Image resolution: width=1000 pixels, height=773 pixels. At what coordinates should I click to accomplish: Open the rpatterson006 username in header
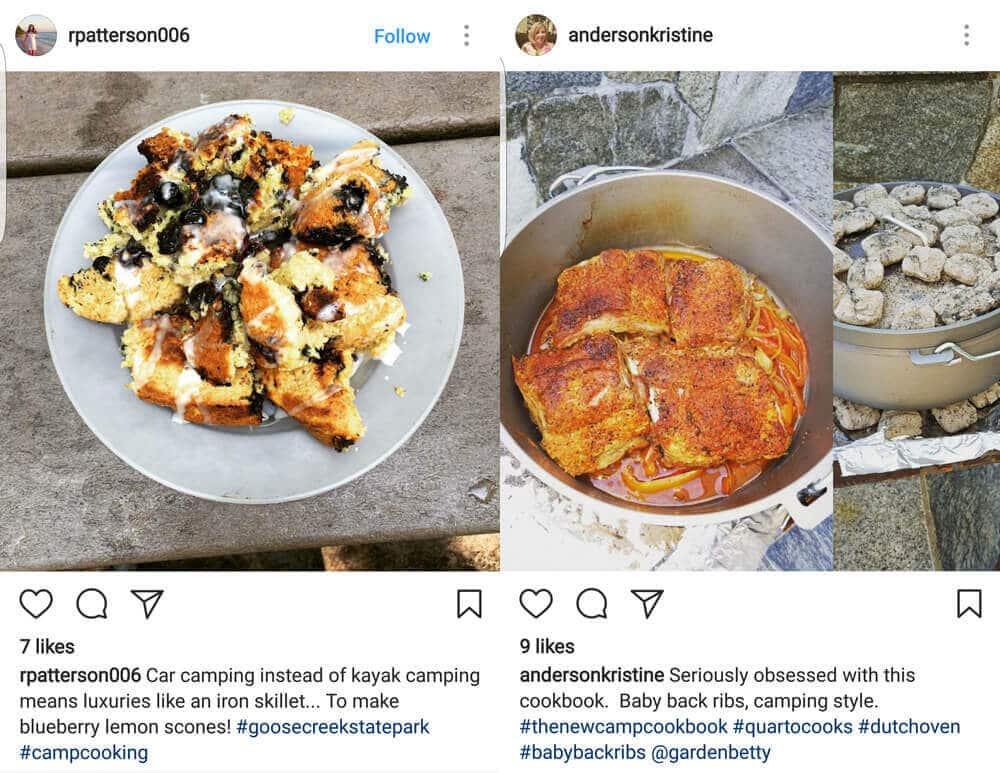[129, 36]
